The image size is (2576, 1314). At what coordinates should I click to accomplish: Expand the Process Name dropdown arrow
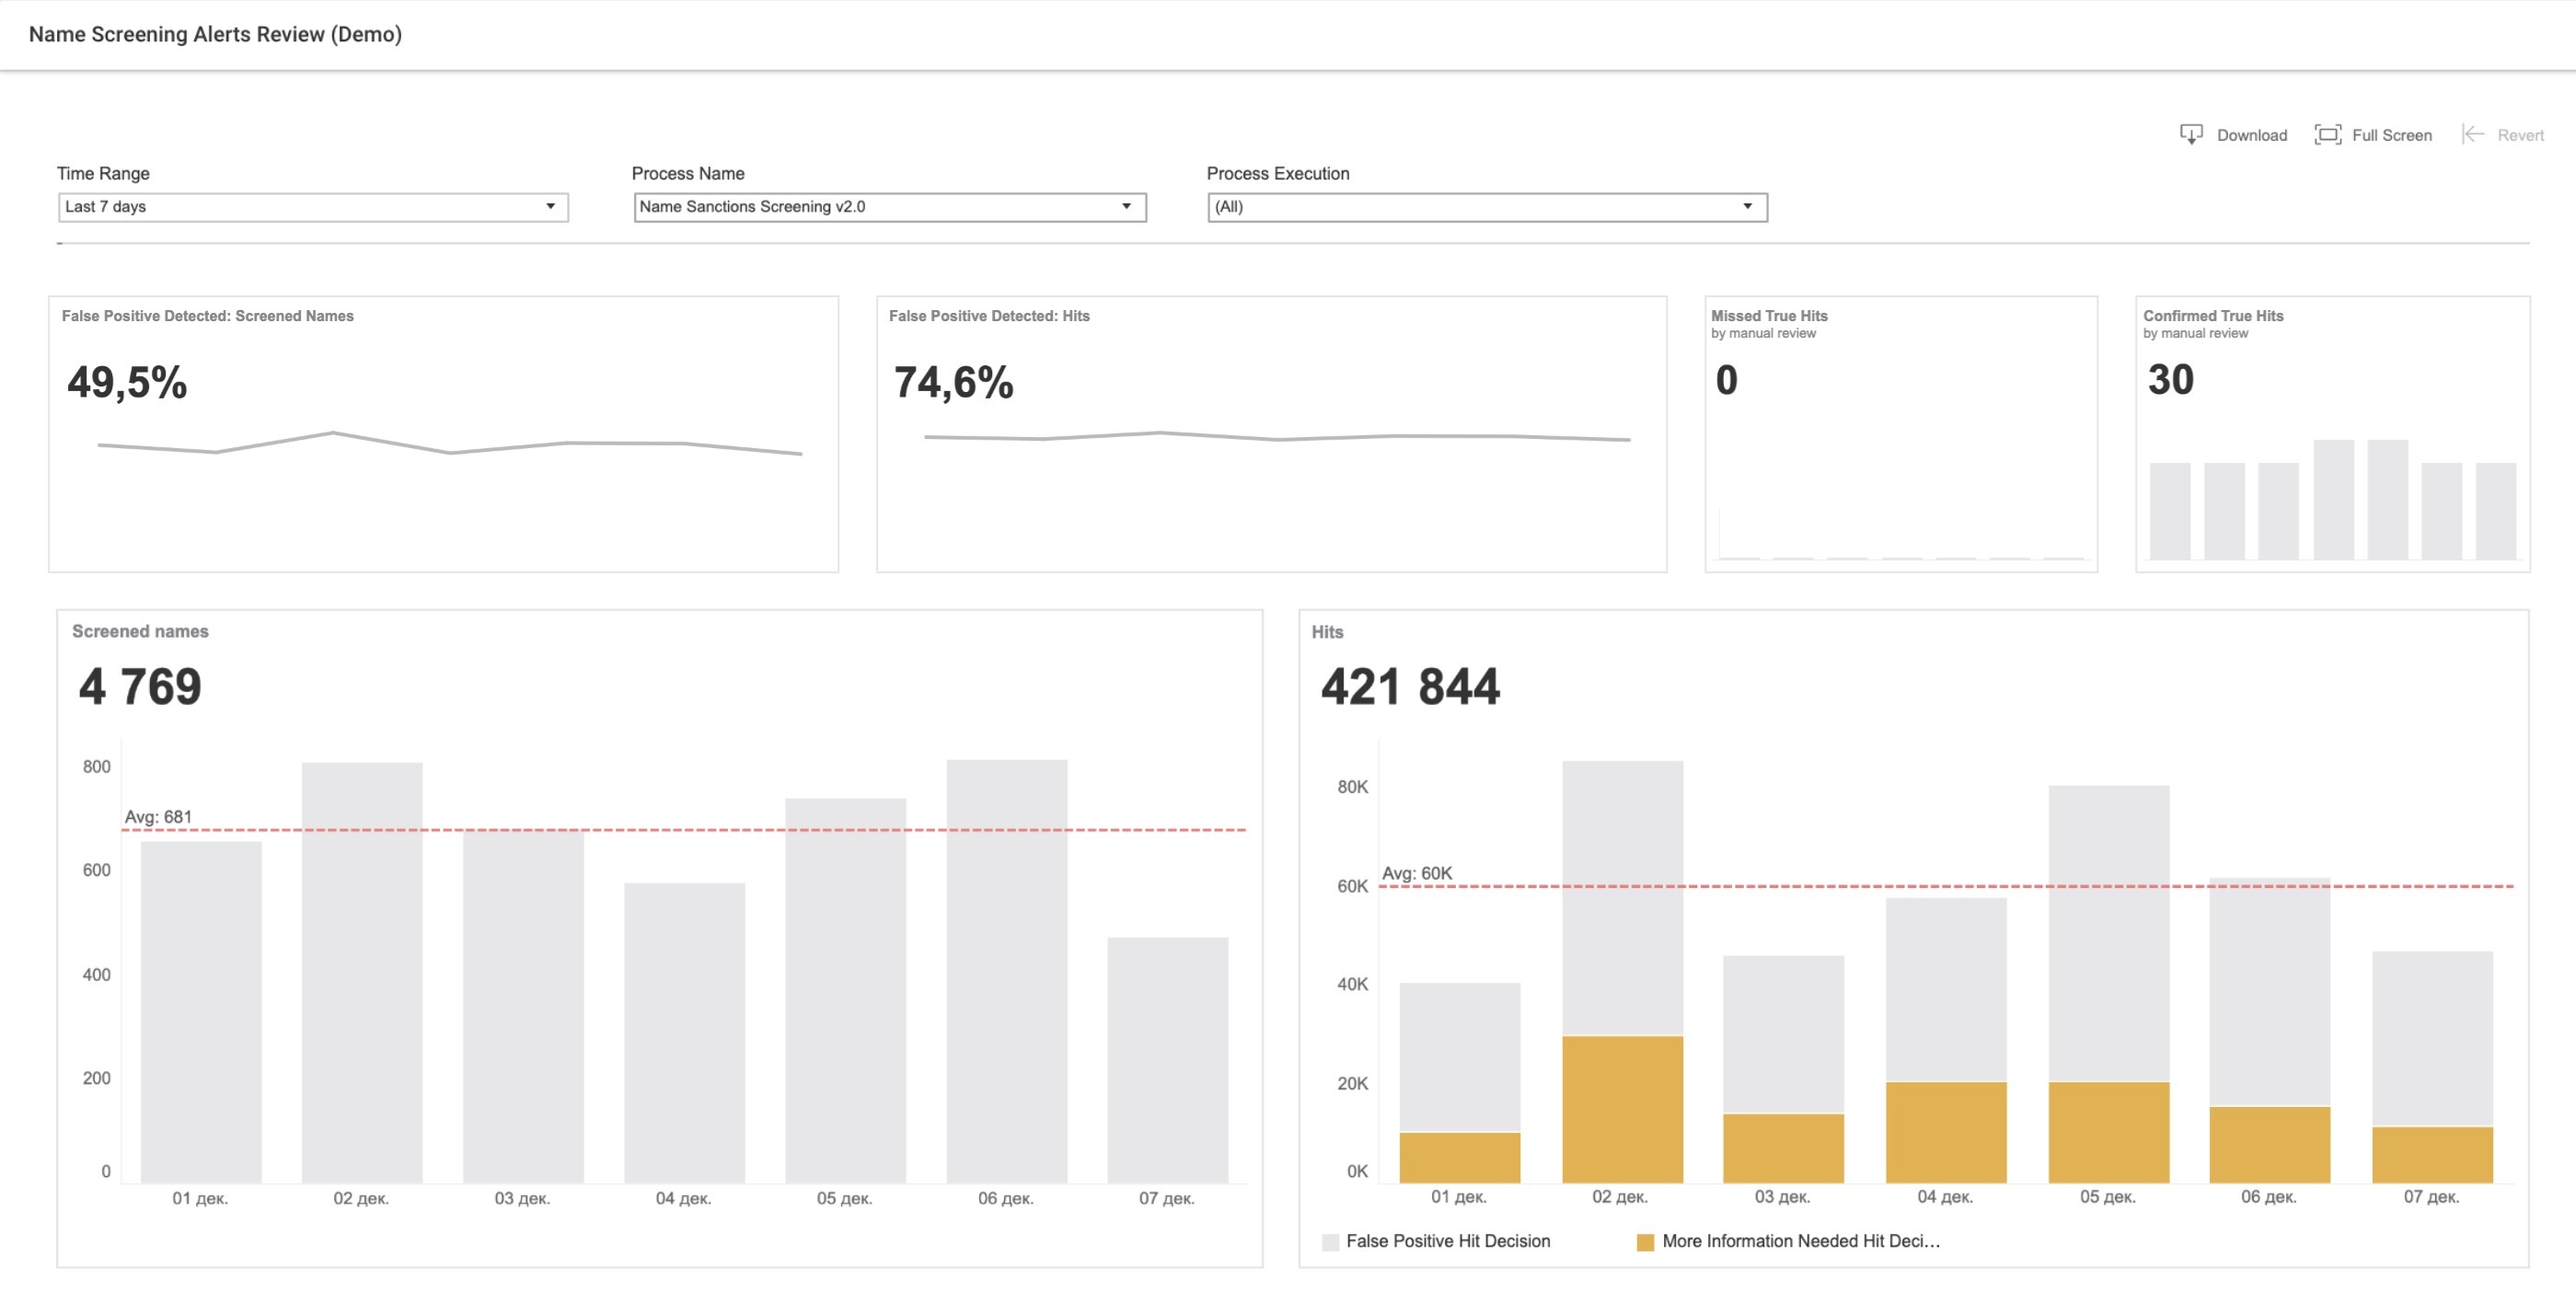click(x=1126, y=207)
